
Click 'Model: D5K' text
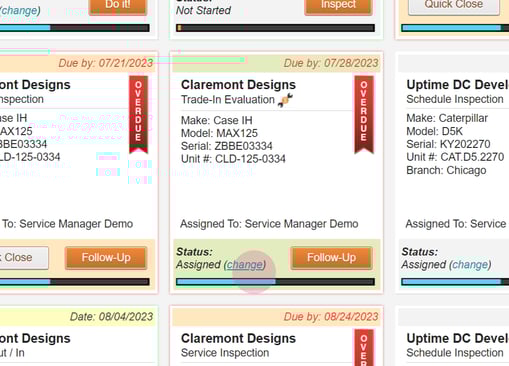pos(435,131)
